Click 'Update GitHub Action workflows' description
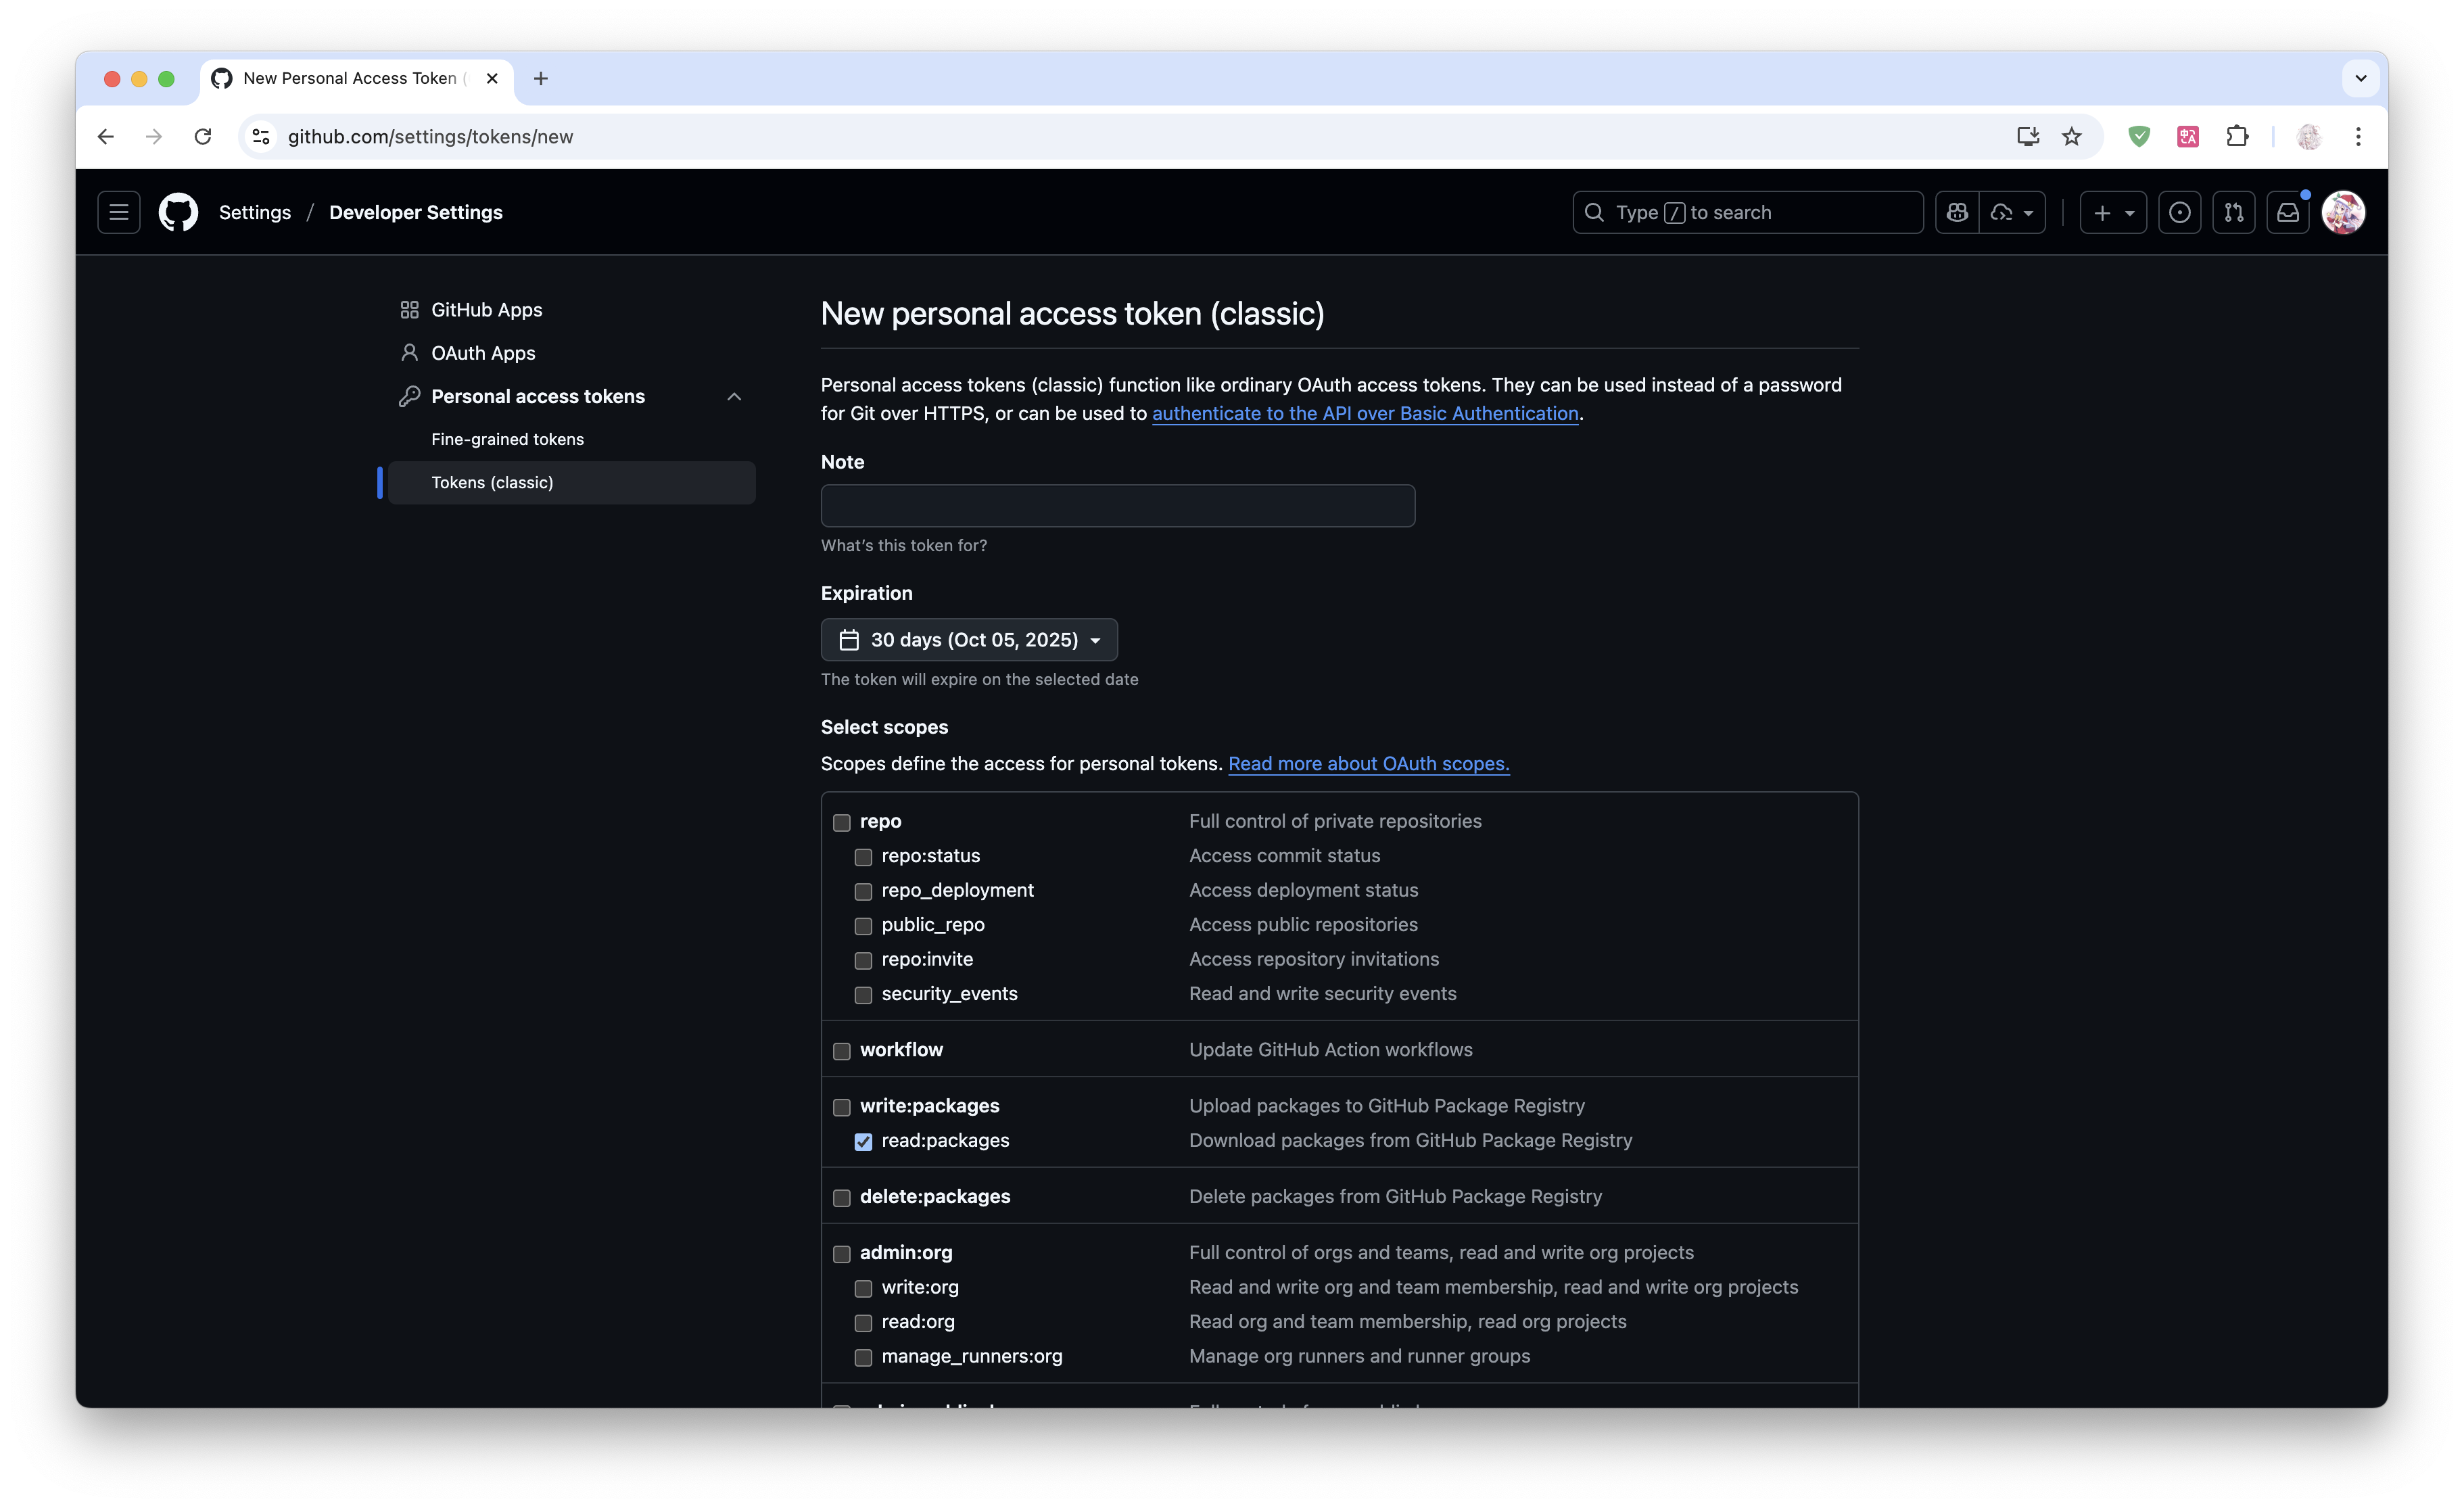 [x=1330, y=1049]
